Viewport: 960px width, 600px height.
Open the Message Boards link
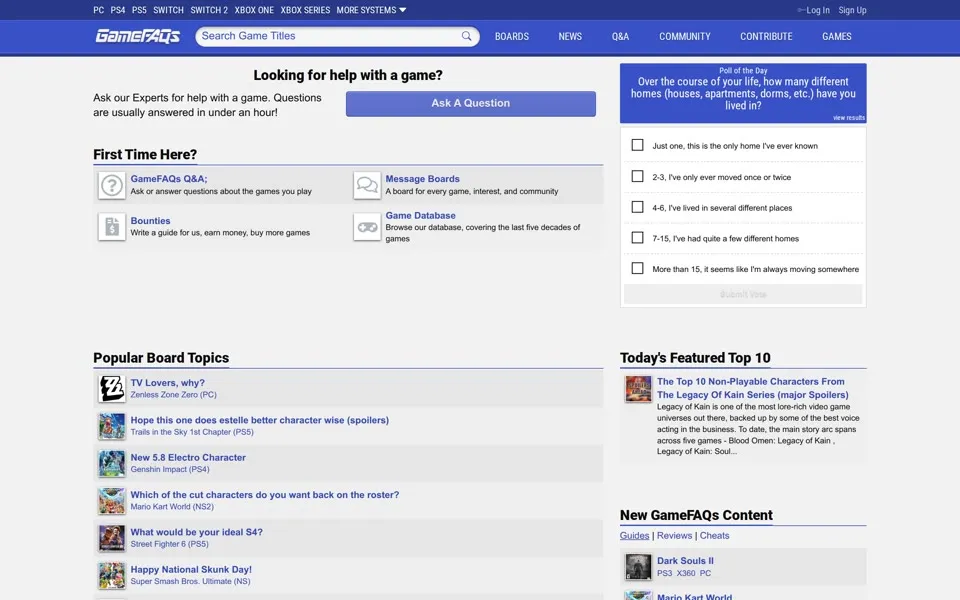pyautogui.click(x=422, y=179)
